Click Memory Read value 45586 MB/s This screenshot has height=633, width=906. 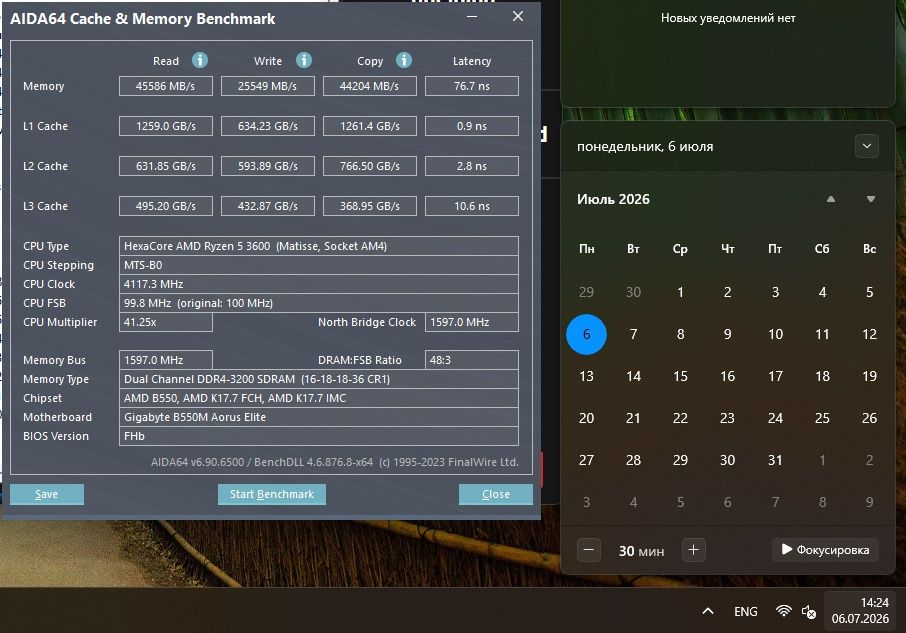166,86
